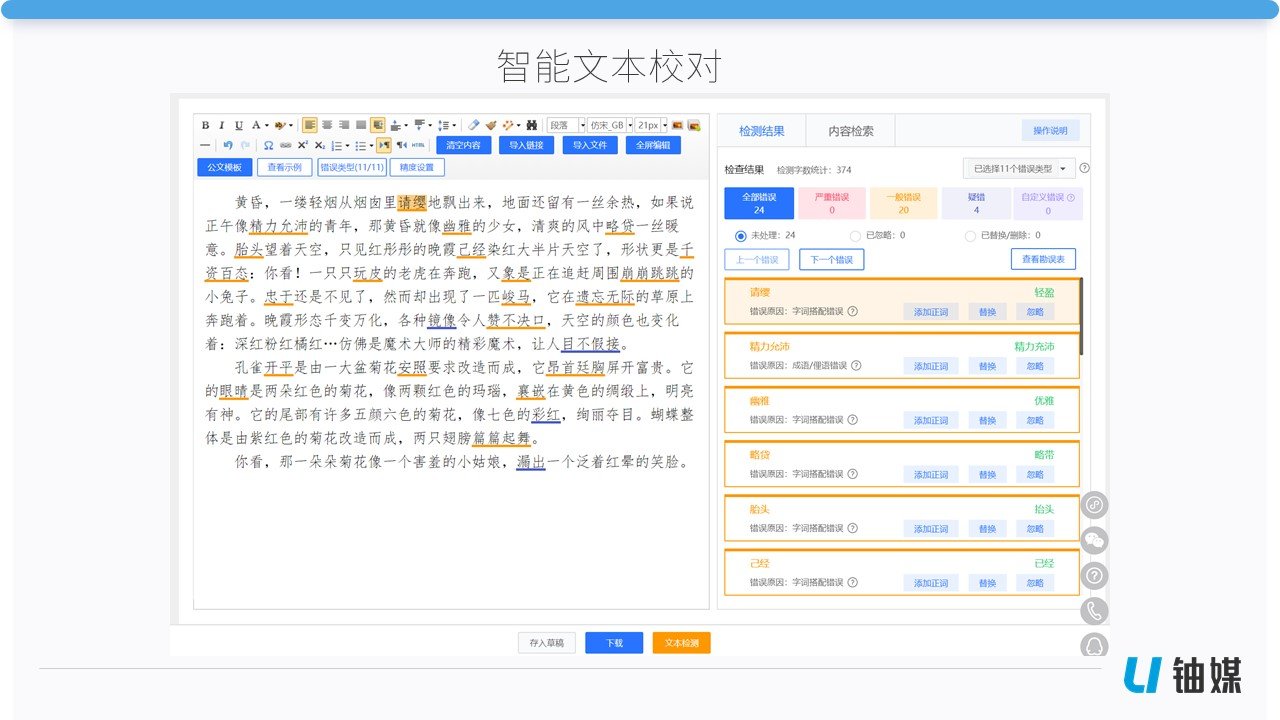The image size is (1280, 720).
Task: Switch to HTML source view
Action: [x=417, y=144]
